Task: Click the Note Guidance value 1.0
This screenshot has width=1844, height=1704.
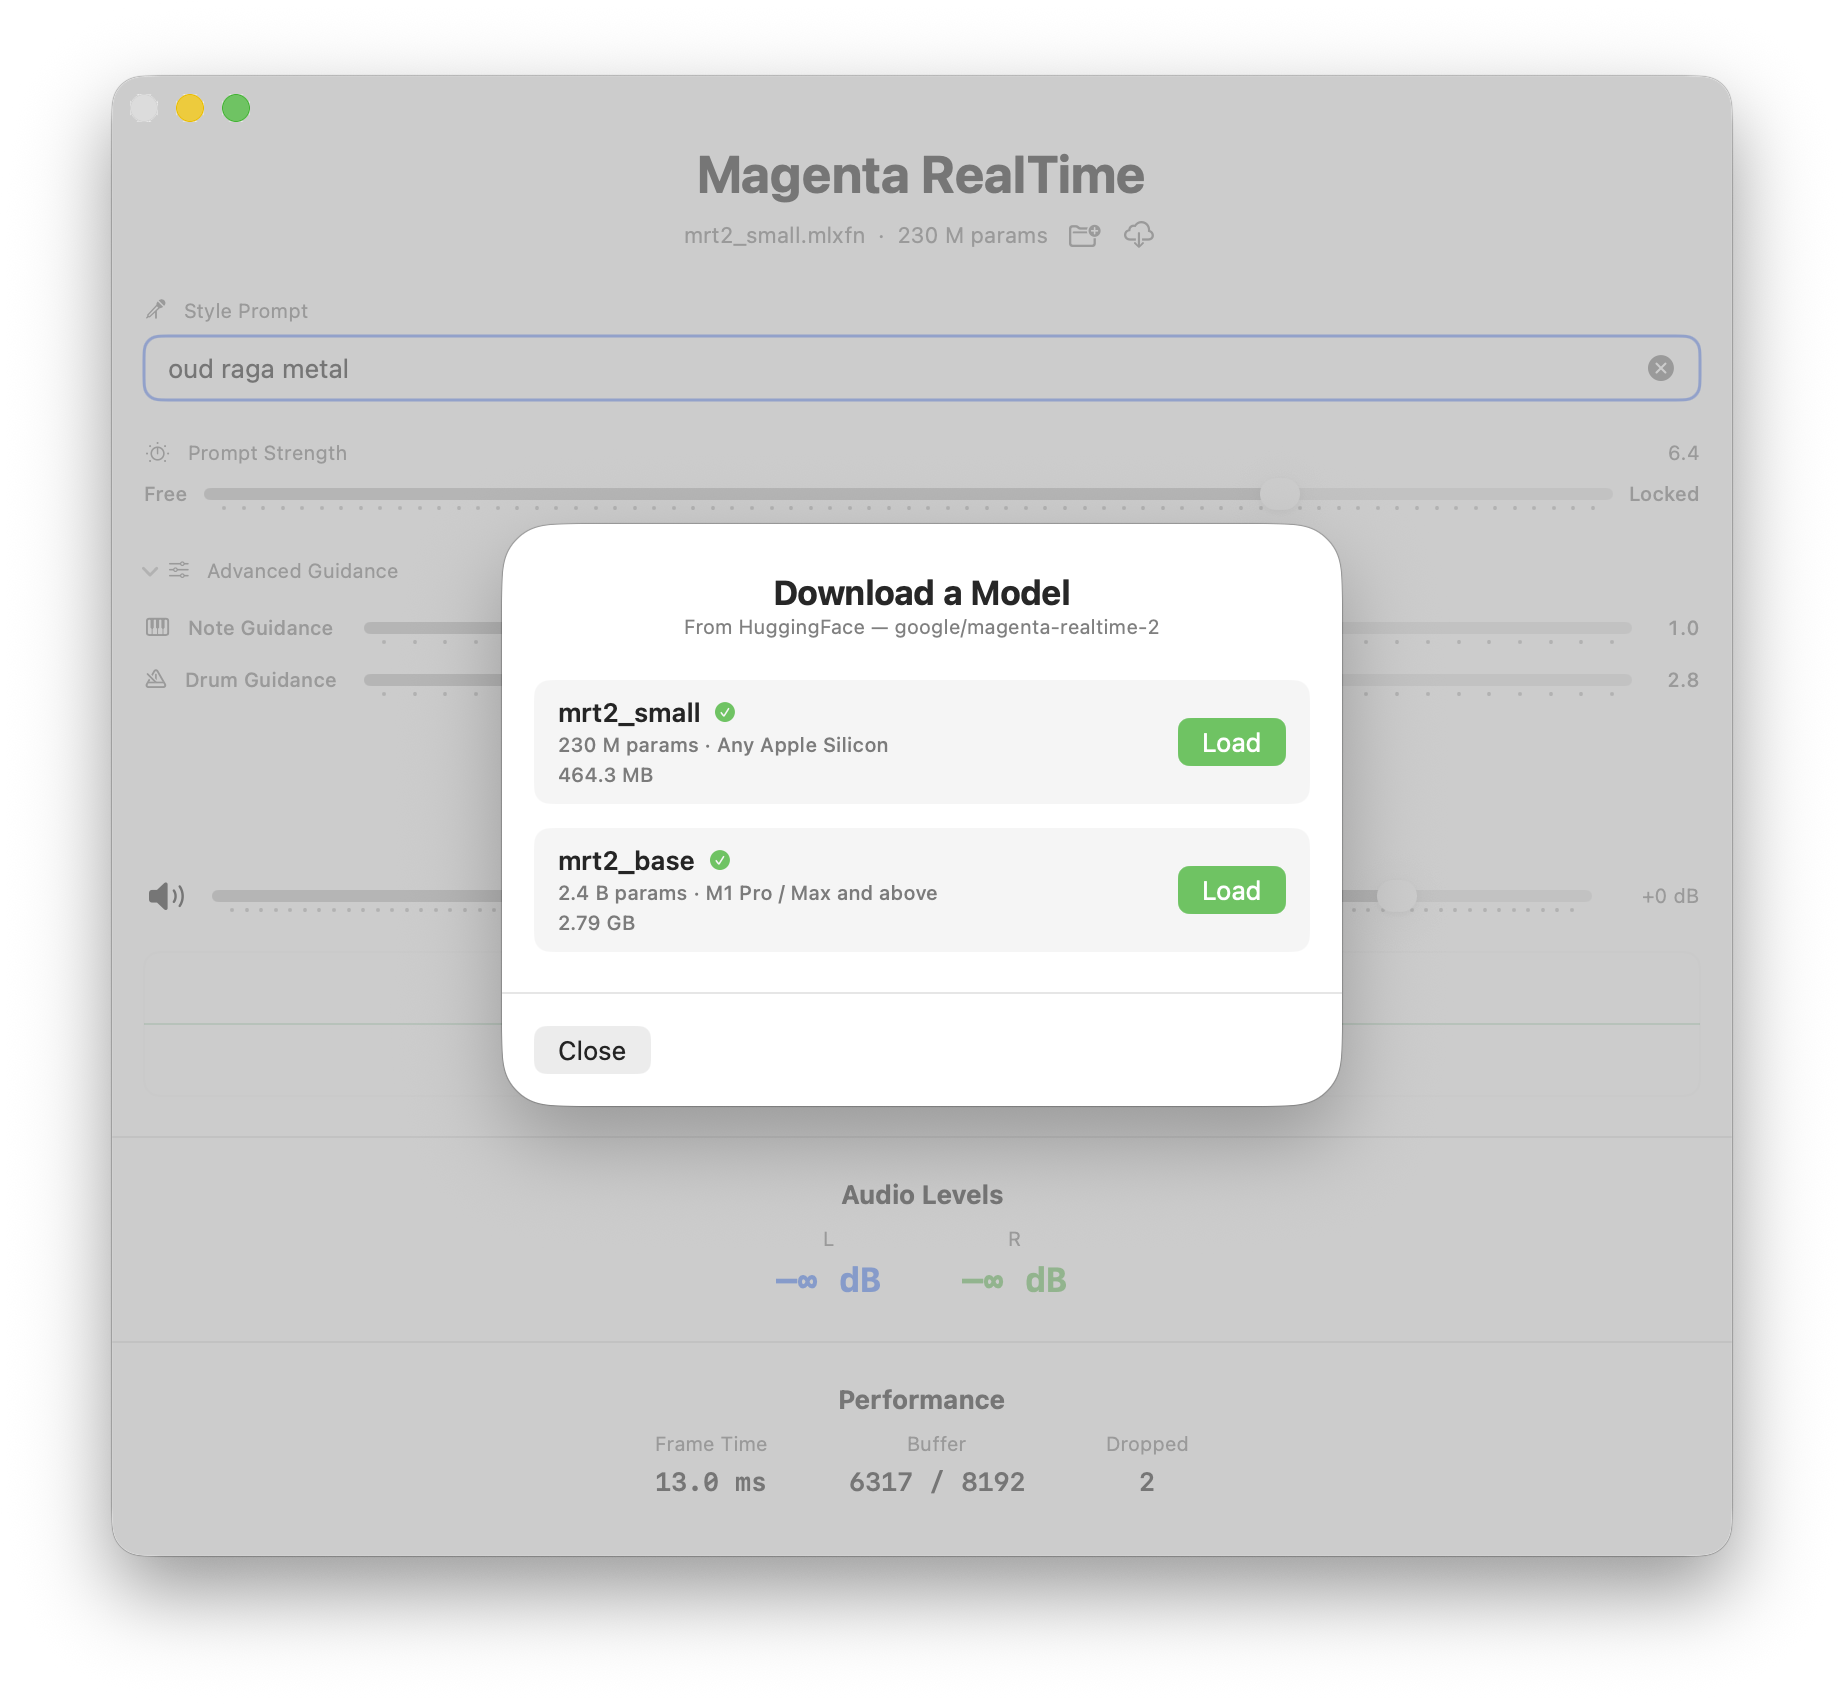Action: click(x=1683, y=628)
